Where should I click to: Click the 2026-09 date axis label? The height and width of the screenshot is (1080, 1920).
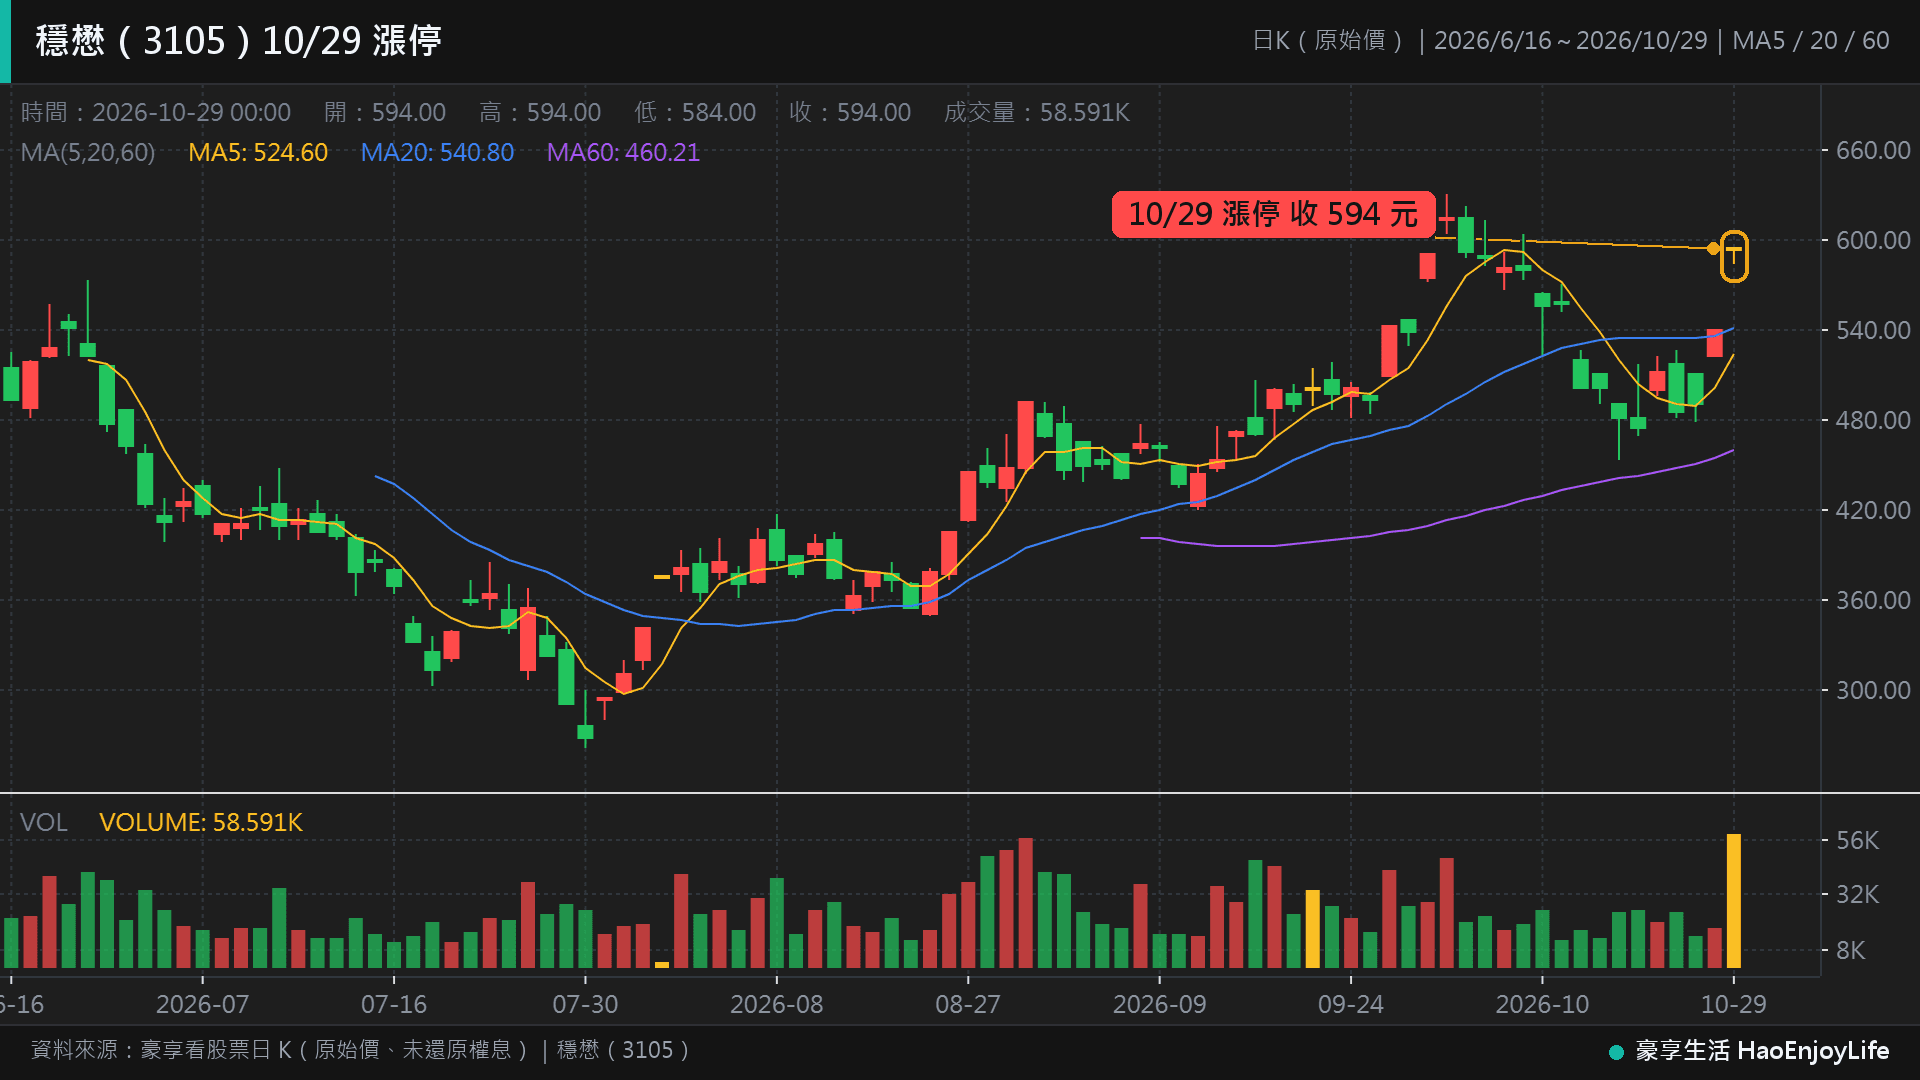click(1160, 1004)
